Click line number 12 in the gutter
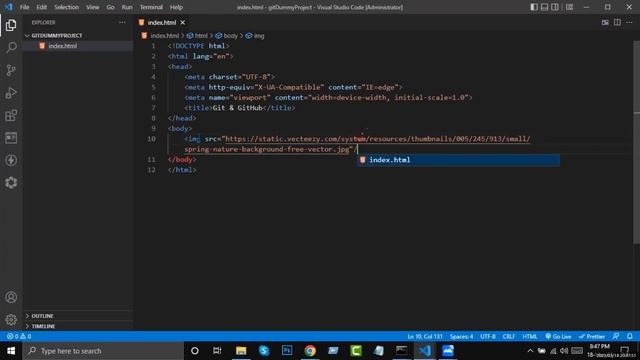 pyautogui.click(x=151, y=170)
